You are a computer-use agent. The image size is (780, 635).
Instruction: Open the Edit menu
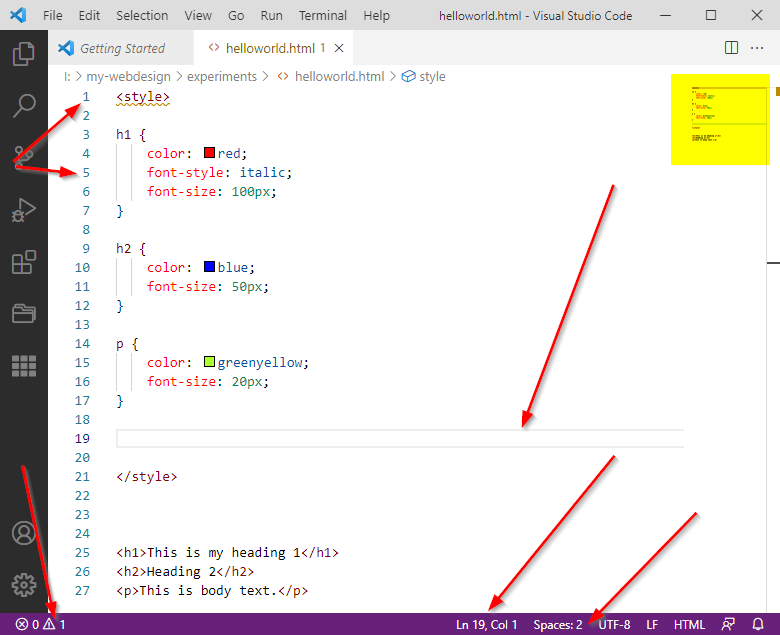89,15
